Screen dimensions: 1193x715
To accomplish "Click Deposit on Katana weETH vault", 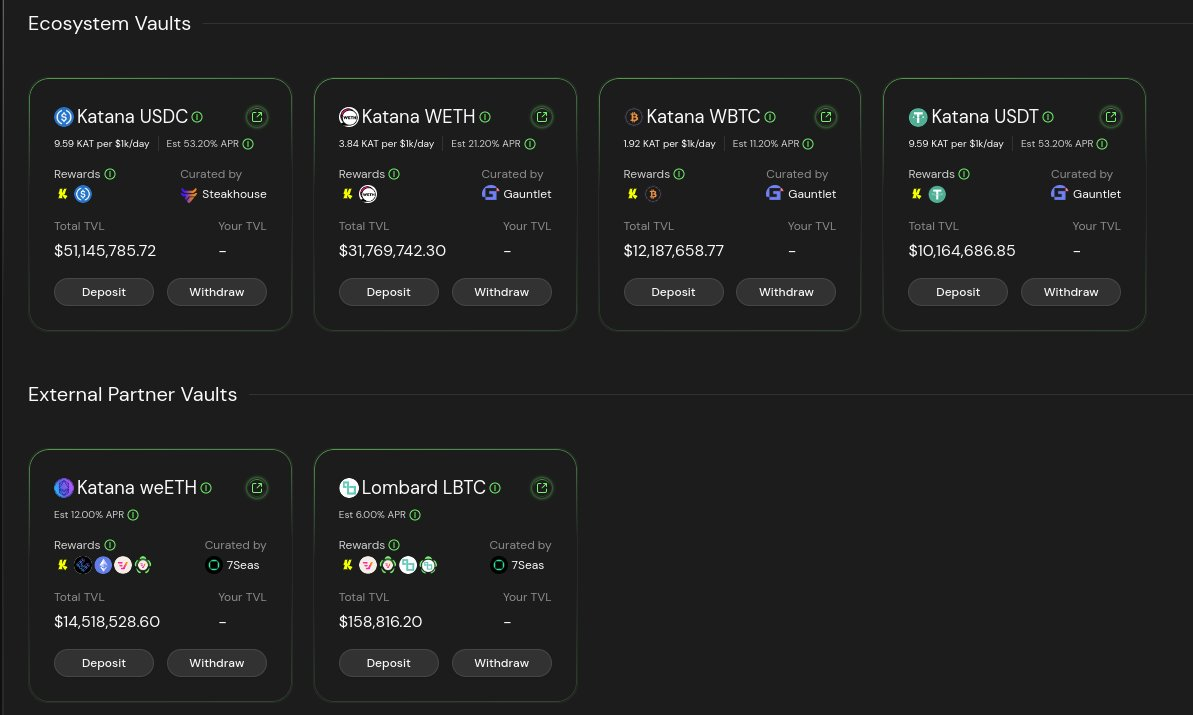I will click(104, 663).
